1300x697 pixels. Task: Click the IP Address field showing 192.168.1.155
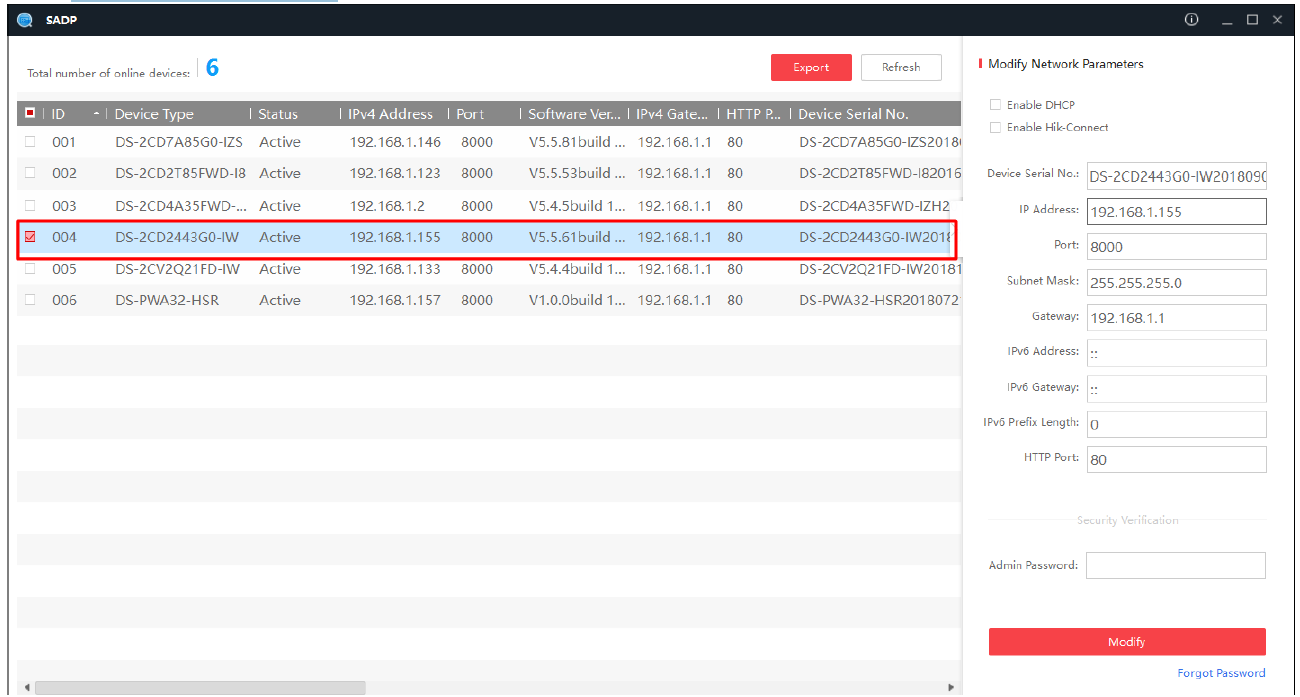tap(1176, 211)
